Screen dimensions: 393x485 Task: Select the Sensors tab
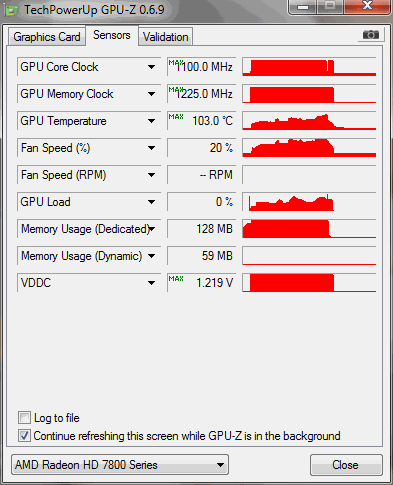pyautogui.click(x=112, y=35)
